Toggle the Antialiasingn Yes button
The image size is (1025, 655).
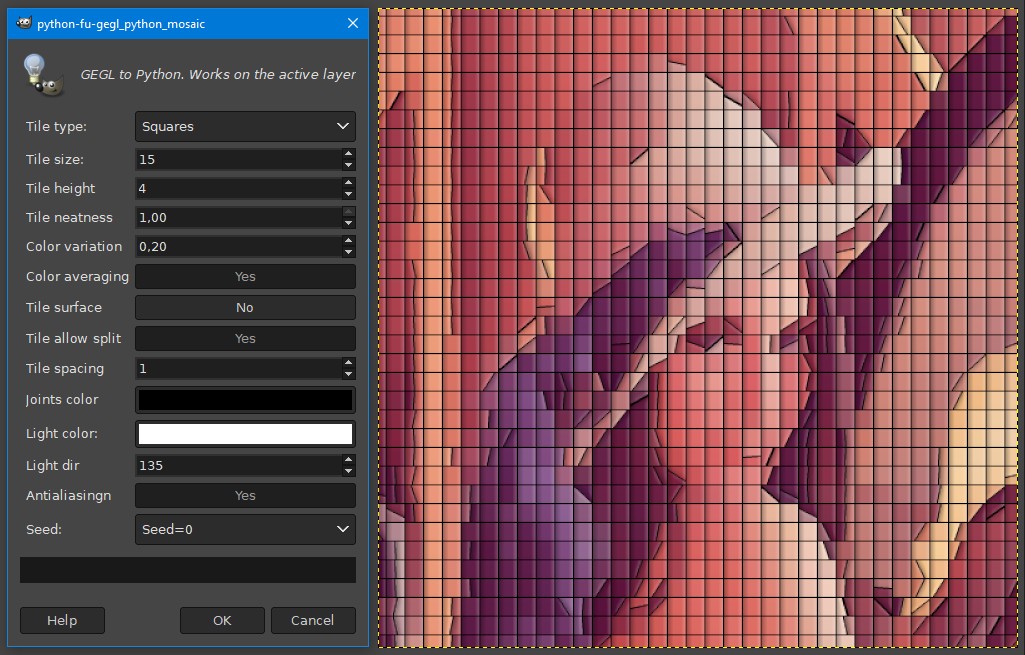[245, 495]
